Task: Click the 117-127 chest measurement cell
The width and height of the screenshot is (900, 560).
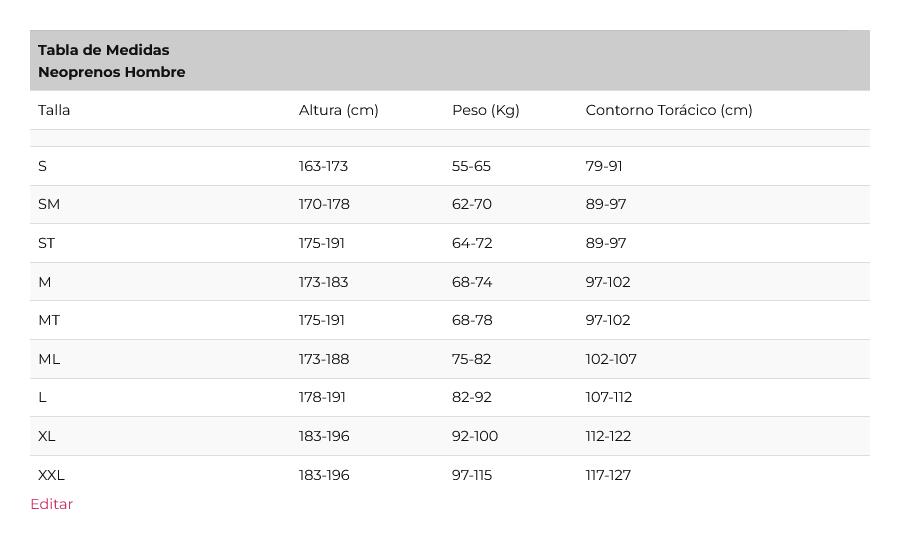Action: tap(608, 475)
